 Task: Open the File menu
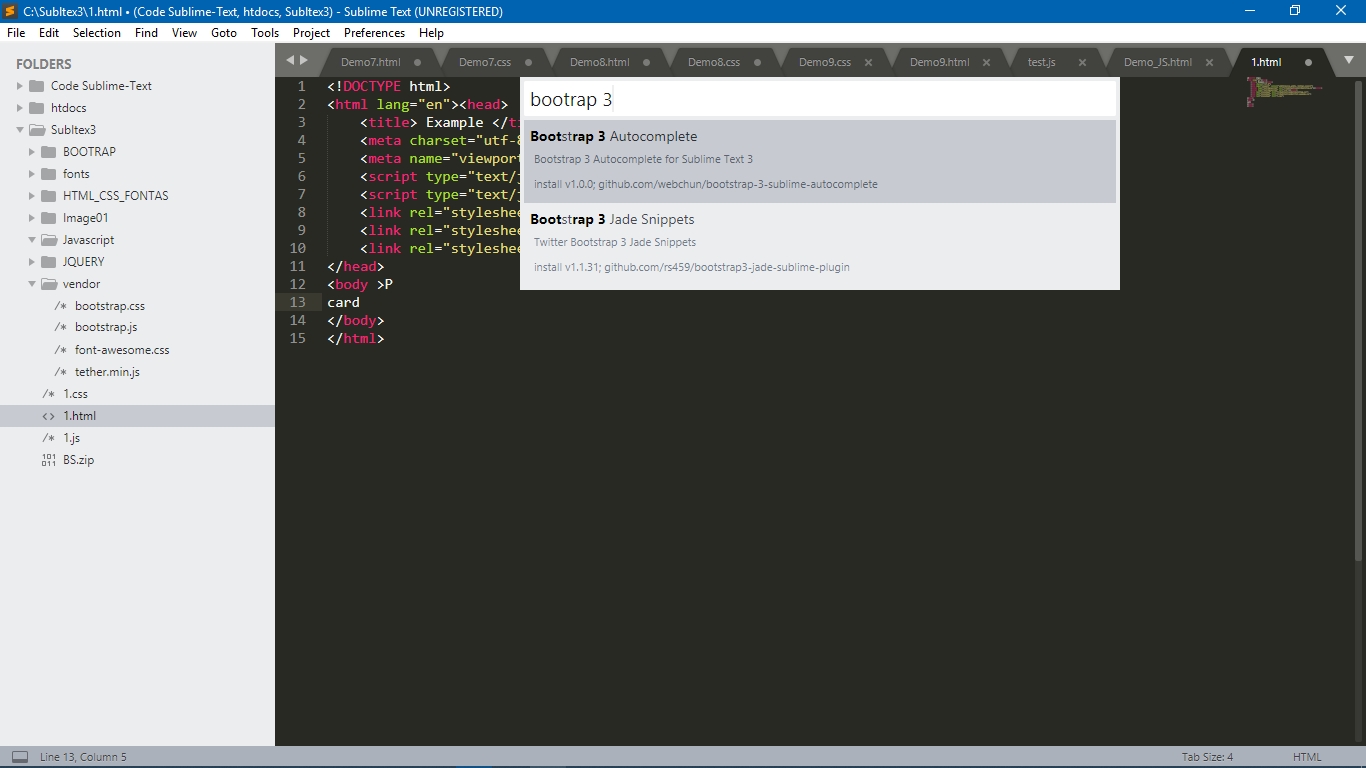pyautogui.click(x=16, y=33)
